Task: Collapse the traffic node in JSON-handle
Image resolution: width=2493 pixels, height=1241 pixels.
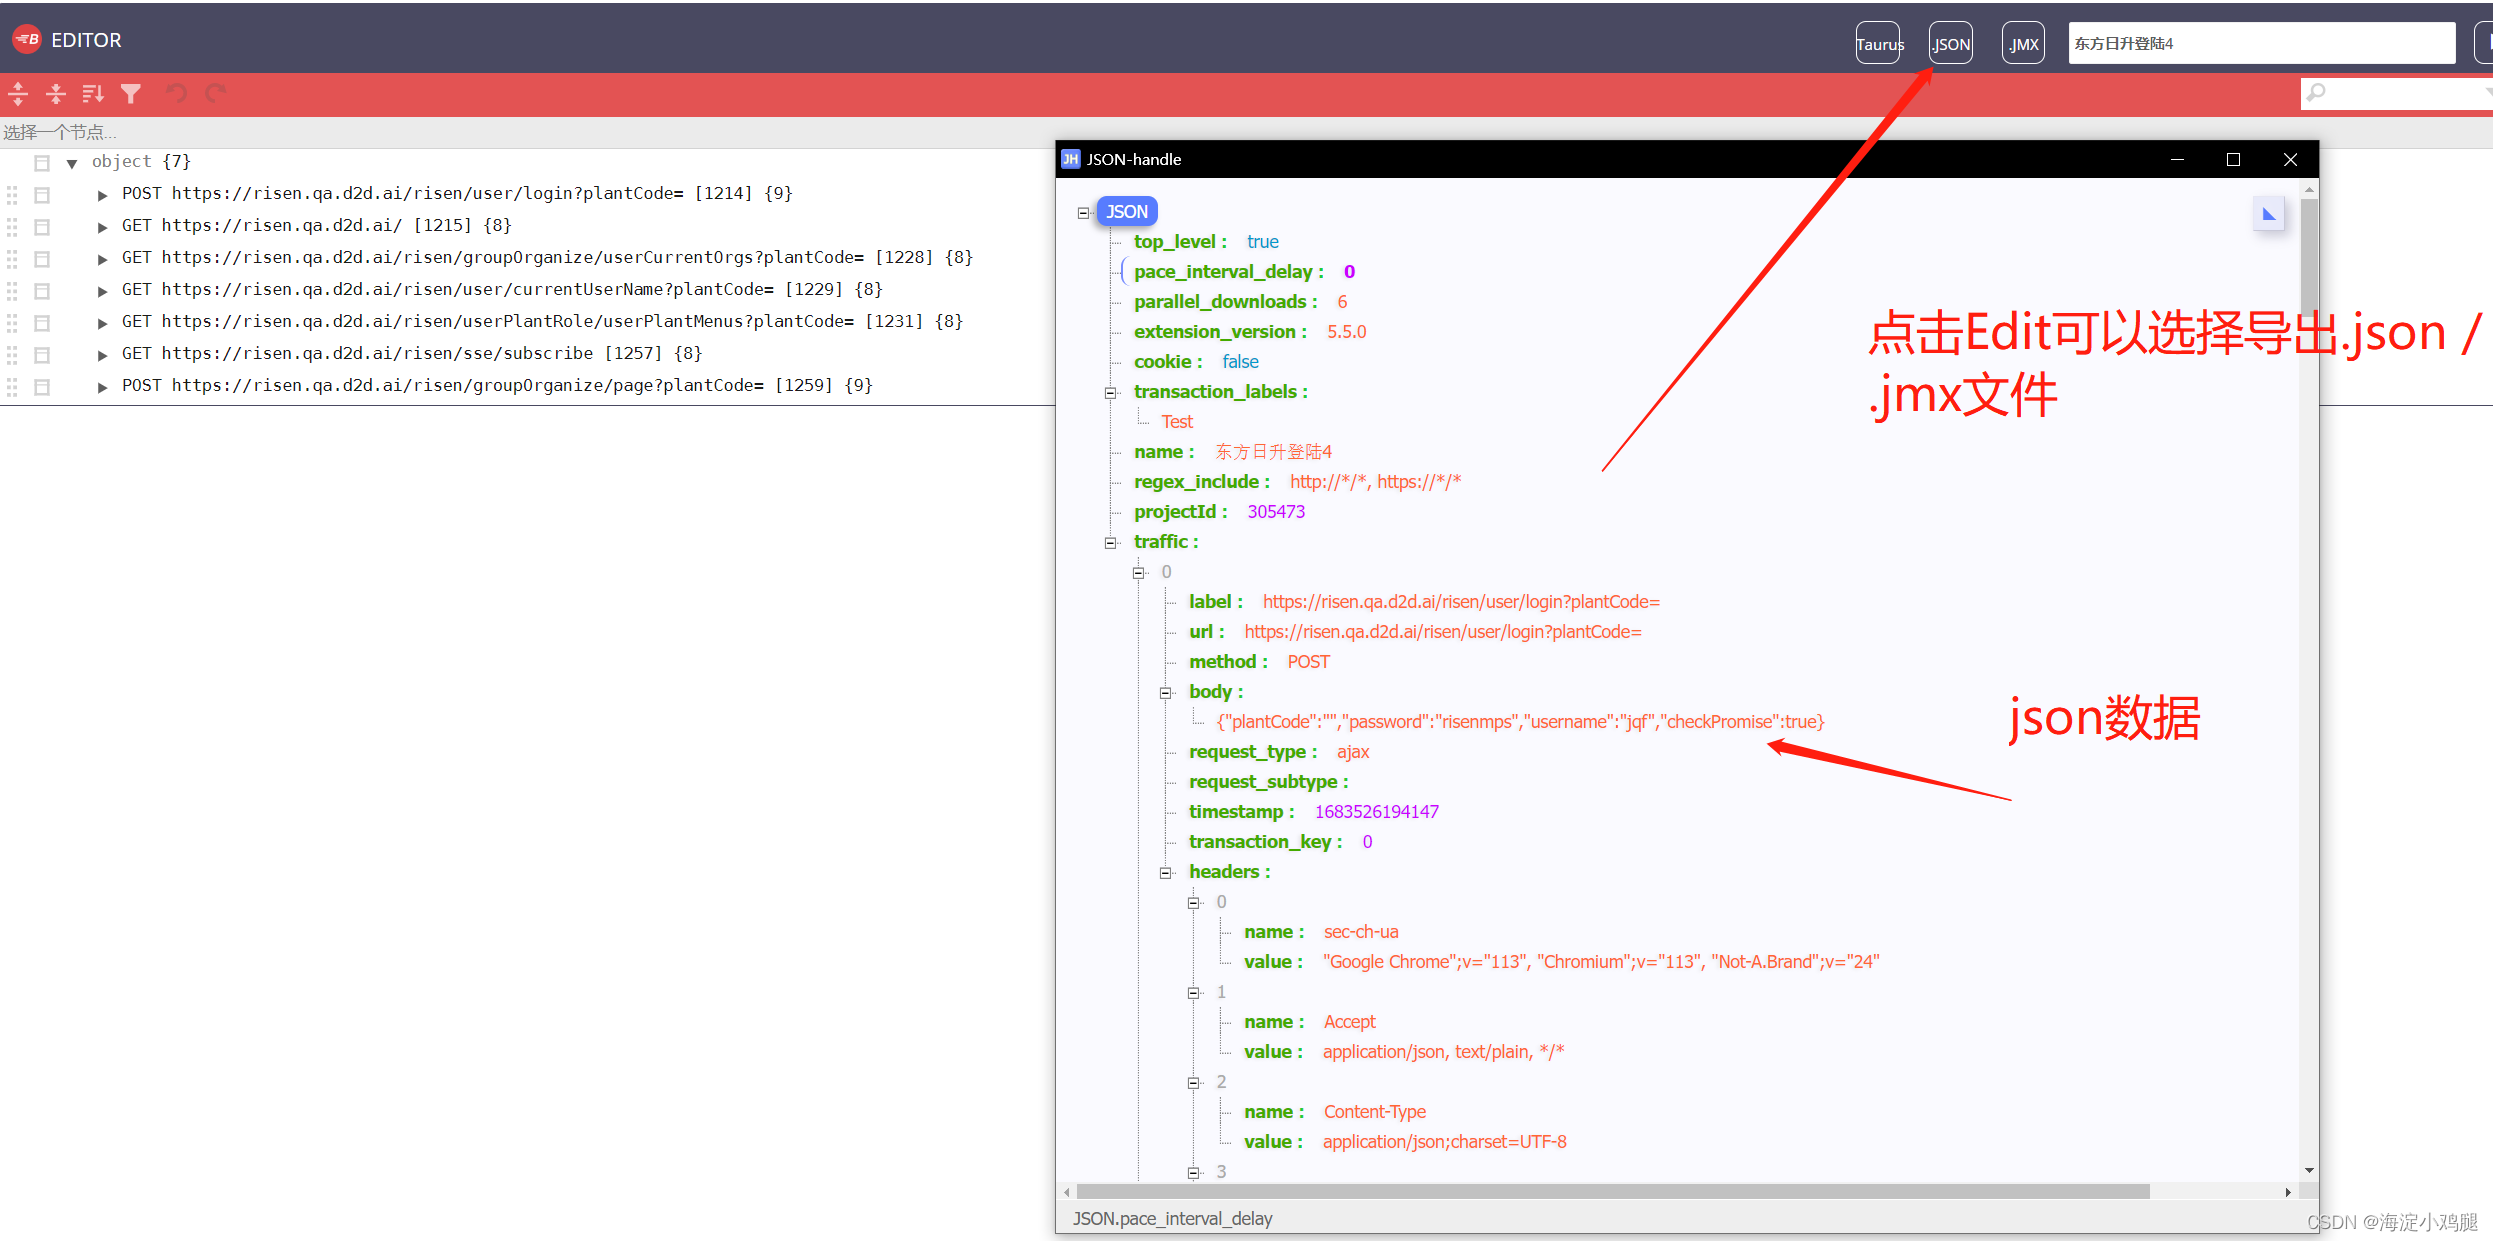Action: tap(1110, 543)
